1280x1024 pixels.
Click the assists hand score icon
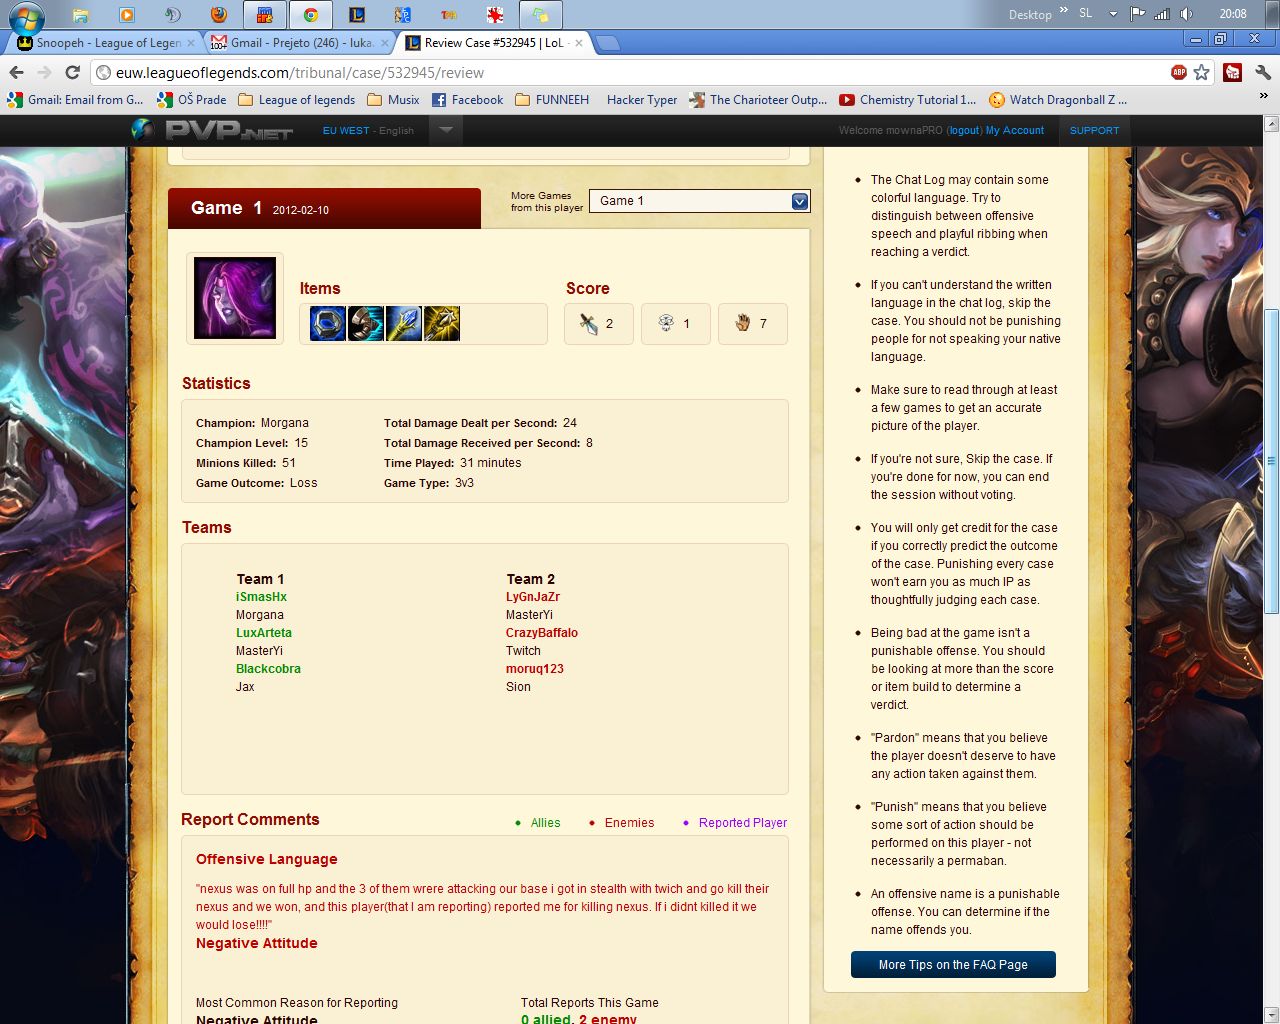tap(742, 323)
